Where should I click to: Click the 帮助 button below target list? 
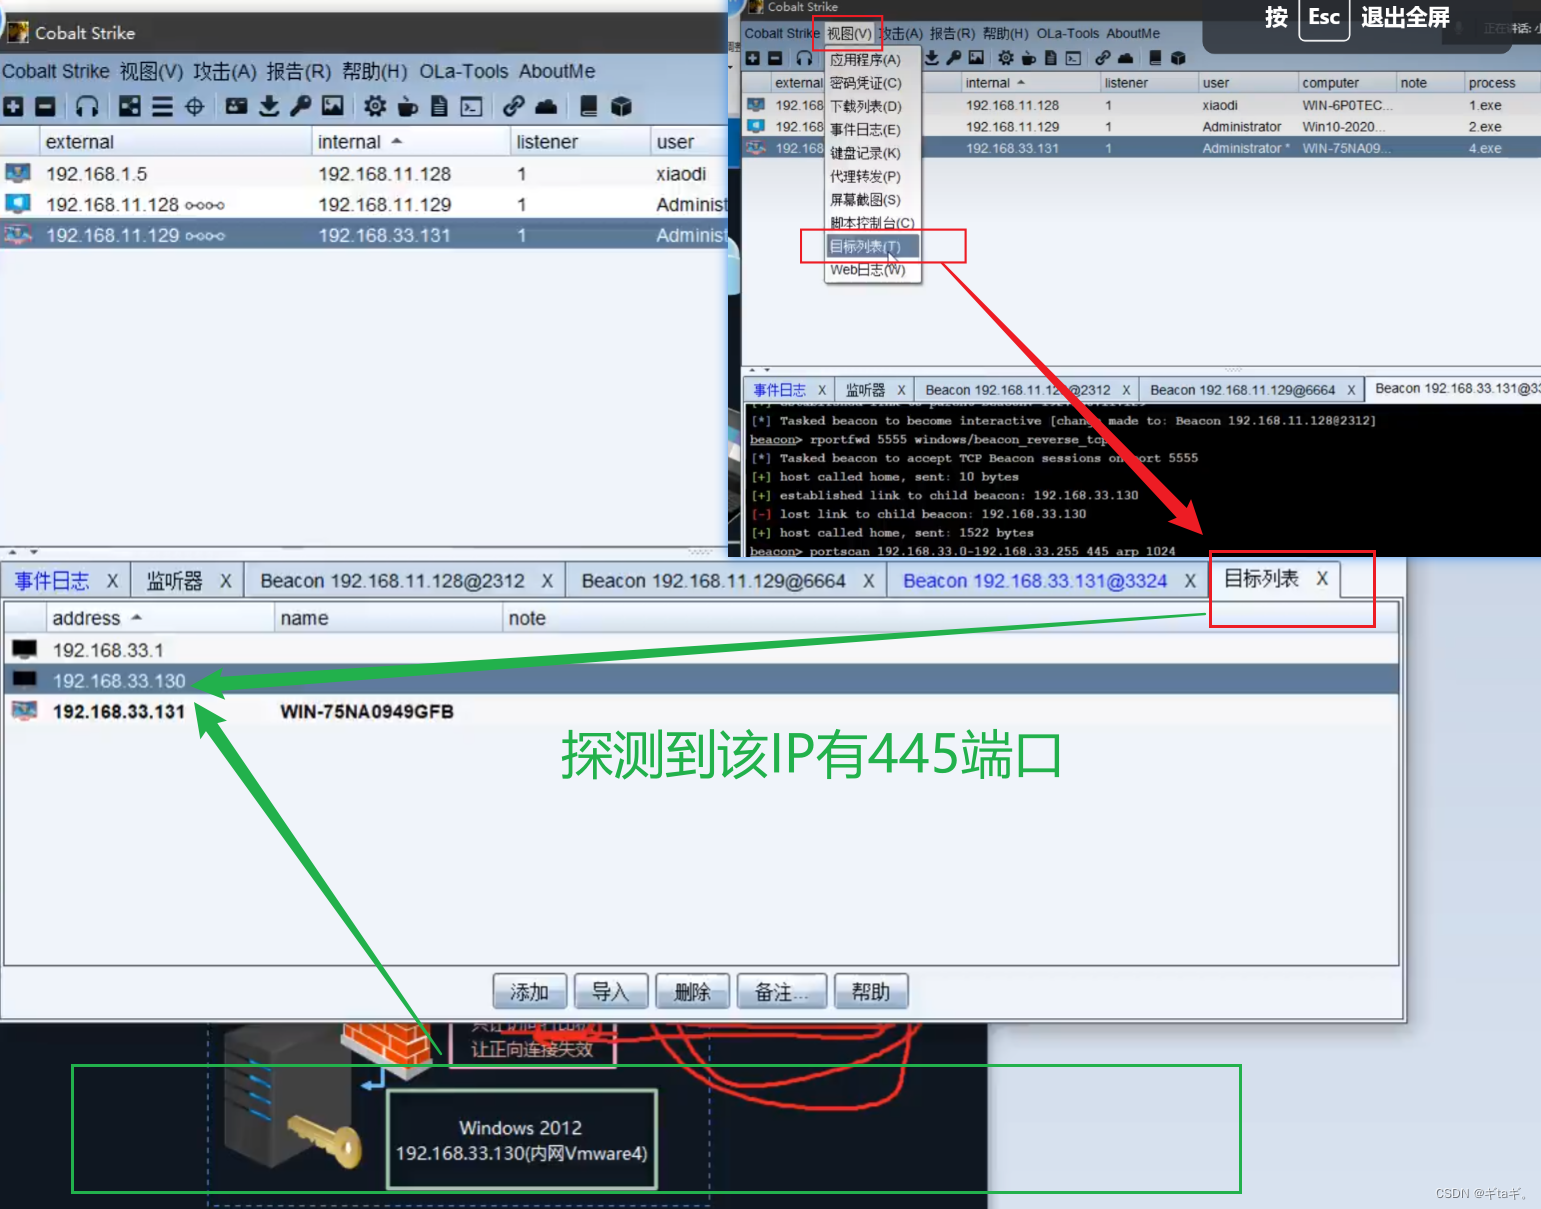(871, 992)
